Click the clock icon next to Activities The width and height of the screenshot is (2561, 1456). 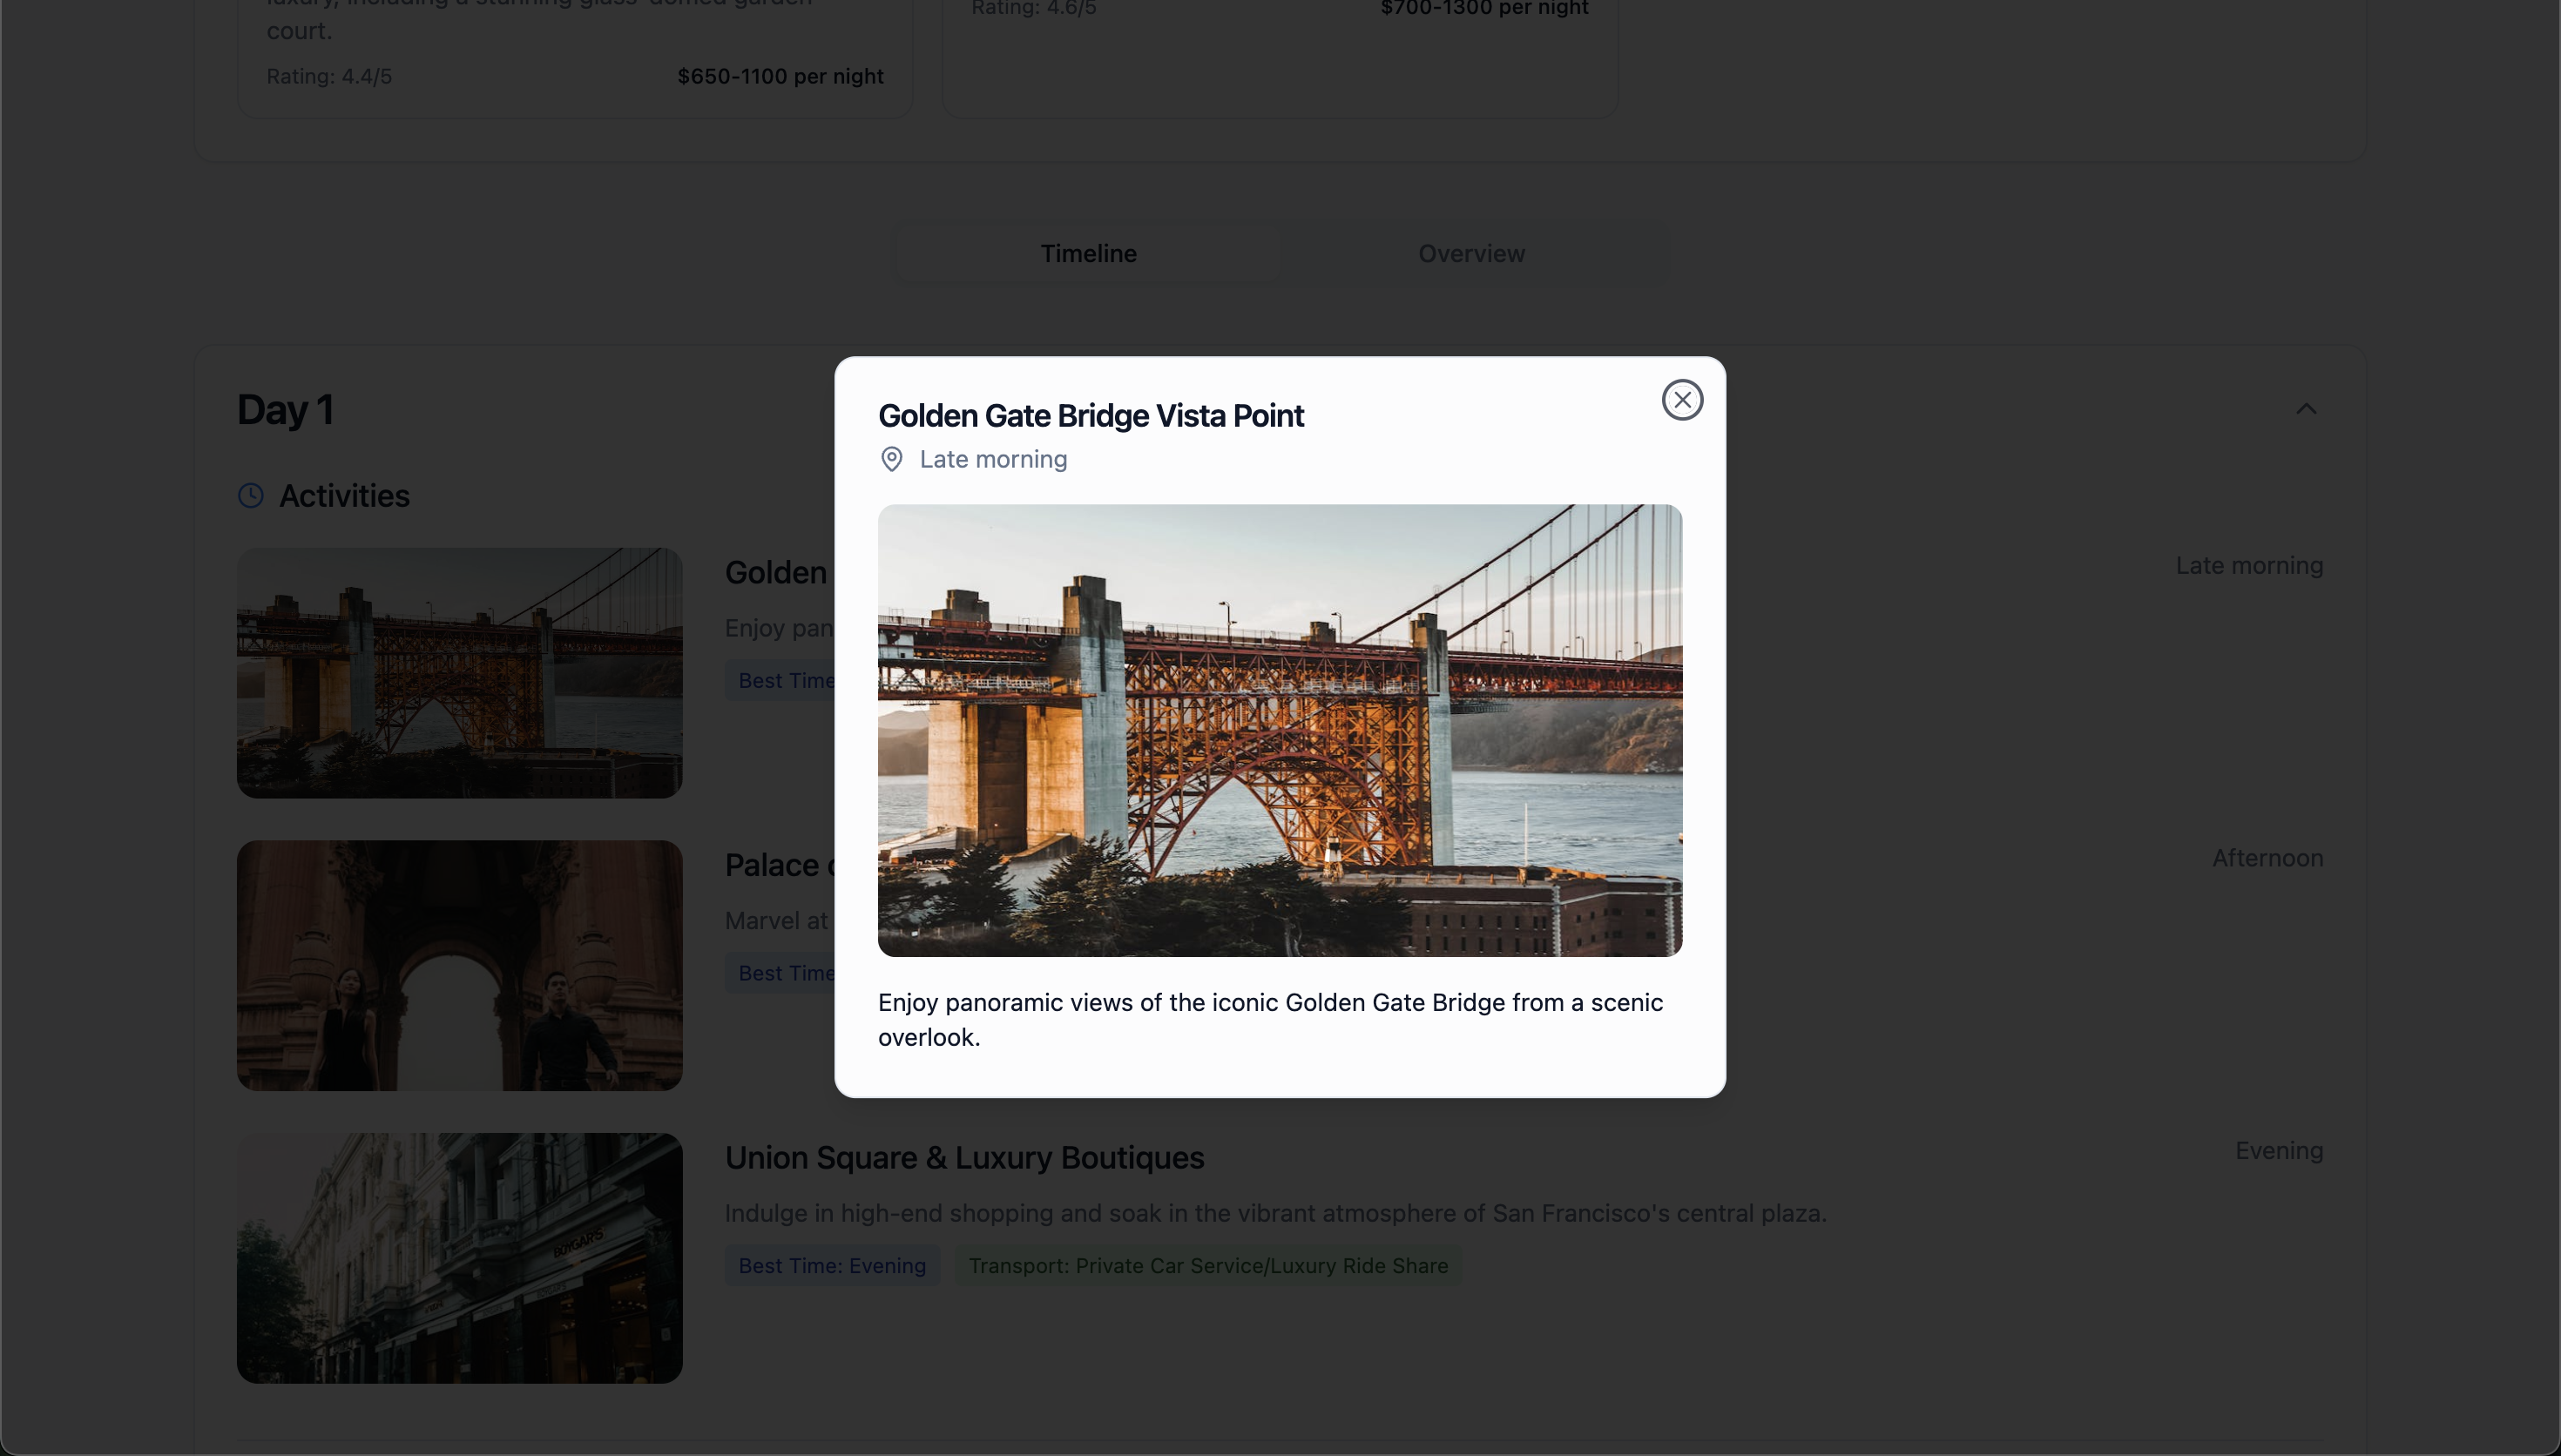click(x=251, y=496)
